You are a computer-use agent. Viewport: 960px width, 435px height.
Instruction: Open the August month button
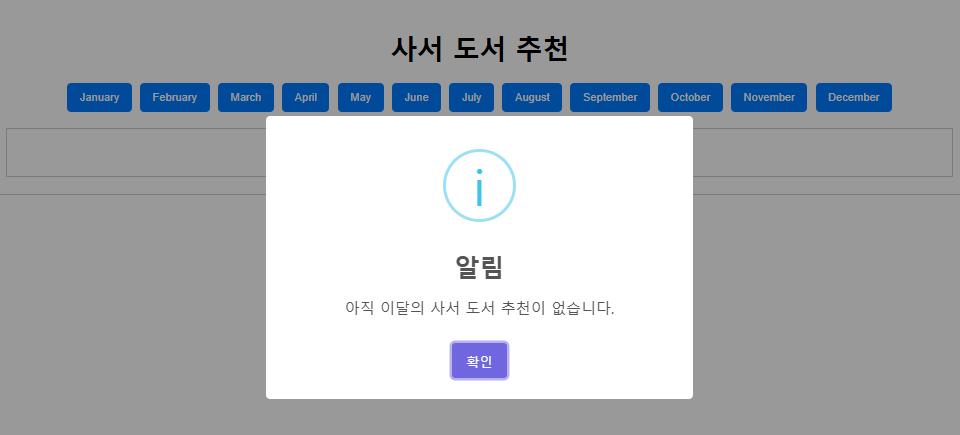coord(532,97)
